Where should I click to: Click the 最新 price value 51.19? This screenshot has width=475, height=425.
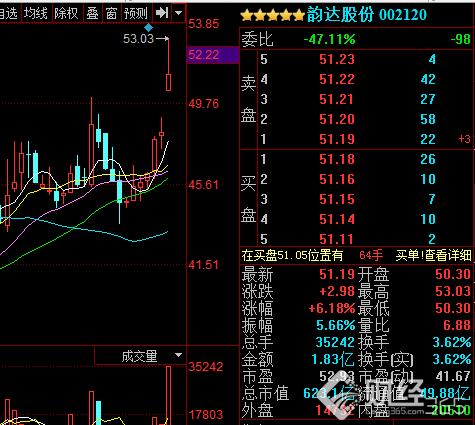tap(337, 274)
